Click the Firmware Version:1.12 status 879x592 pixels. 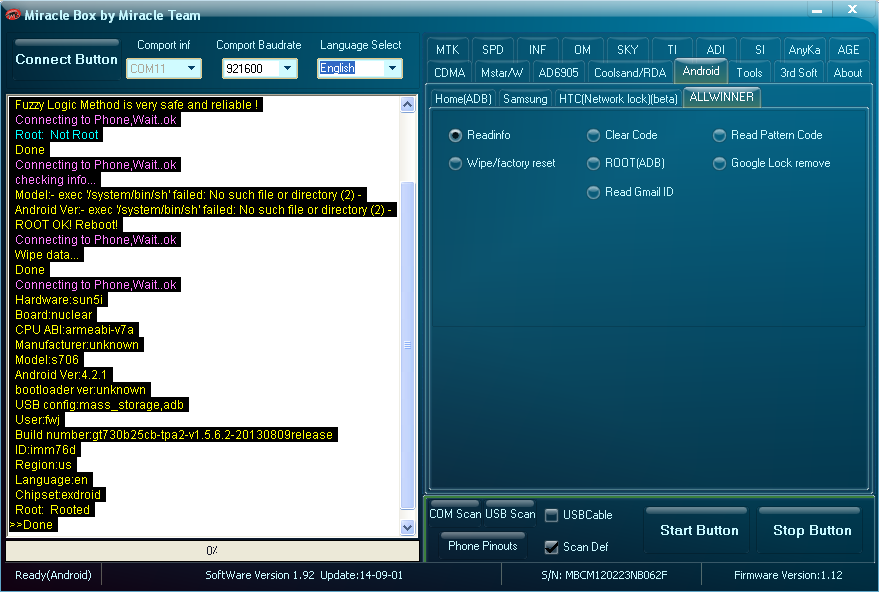[x=788, y=575]
